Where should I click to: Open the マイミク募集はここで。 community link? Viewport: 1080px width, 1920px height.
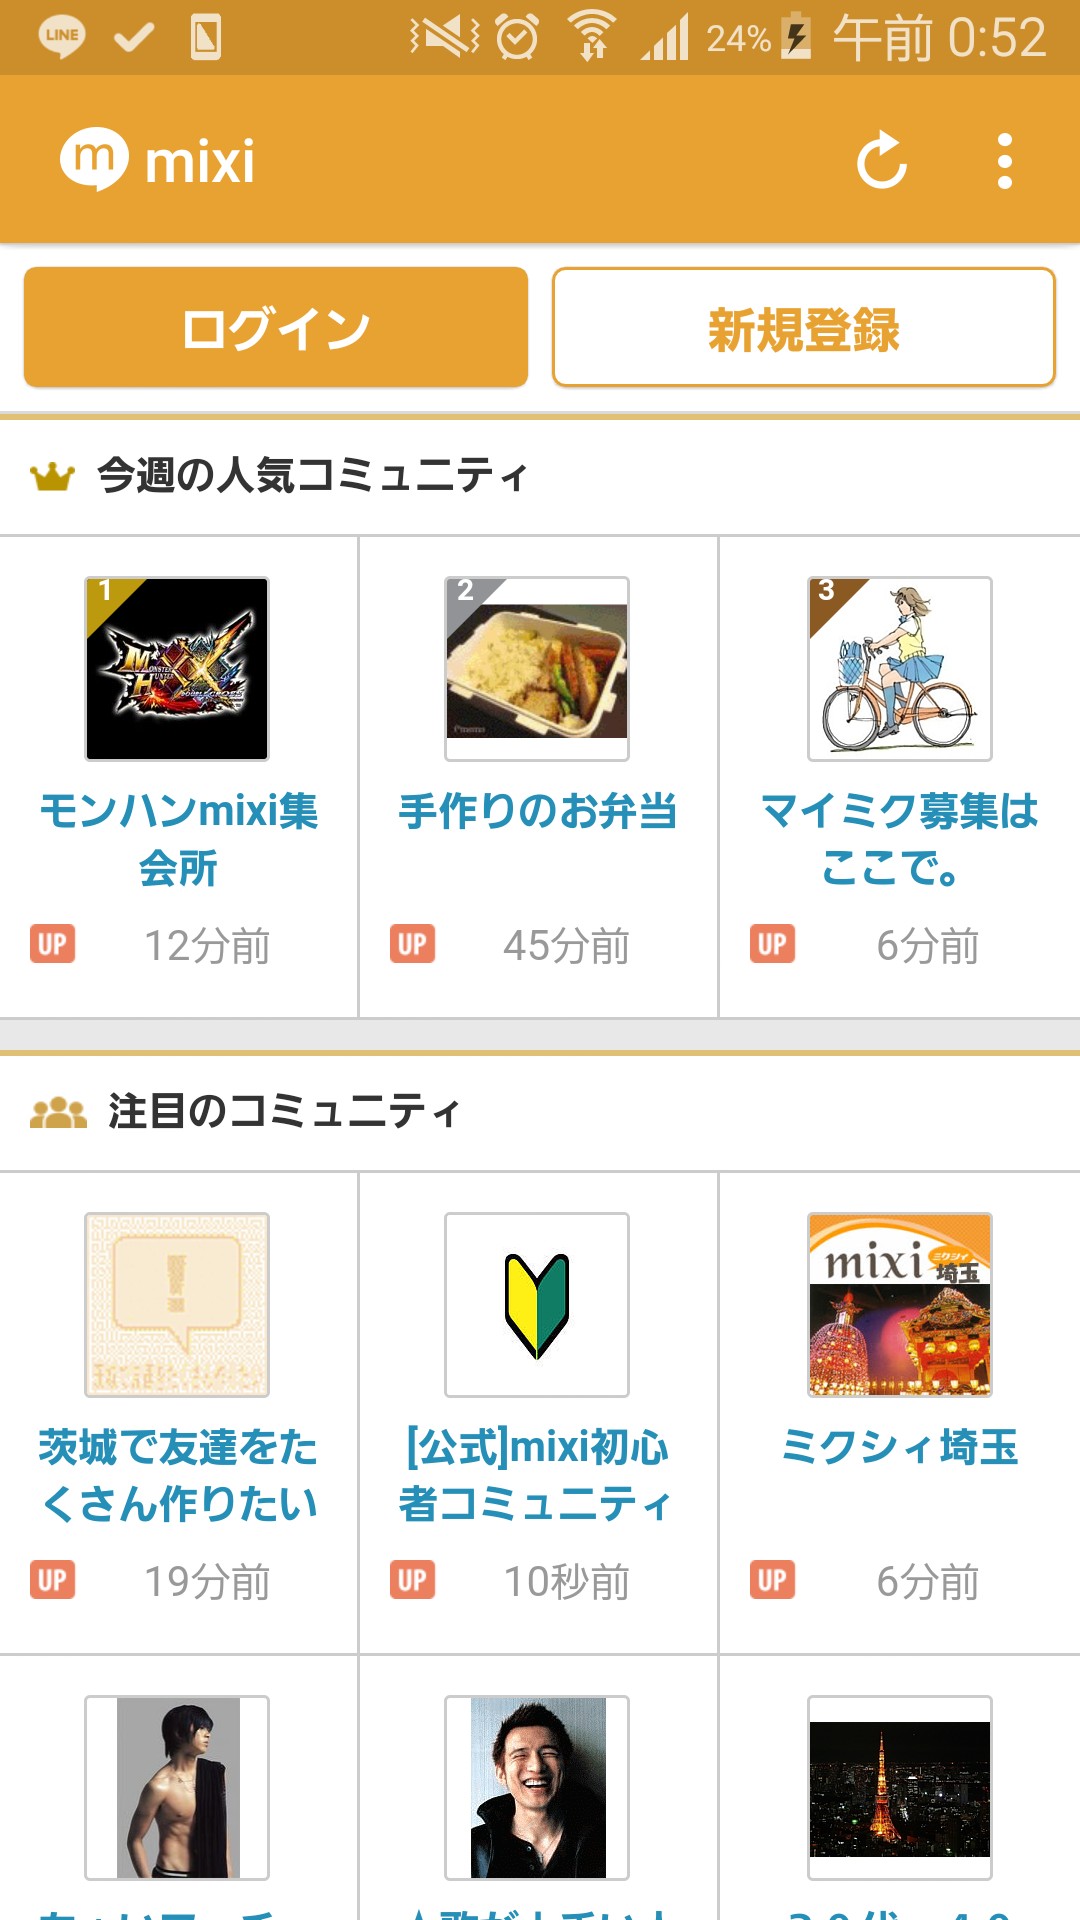click(899, 839)
